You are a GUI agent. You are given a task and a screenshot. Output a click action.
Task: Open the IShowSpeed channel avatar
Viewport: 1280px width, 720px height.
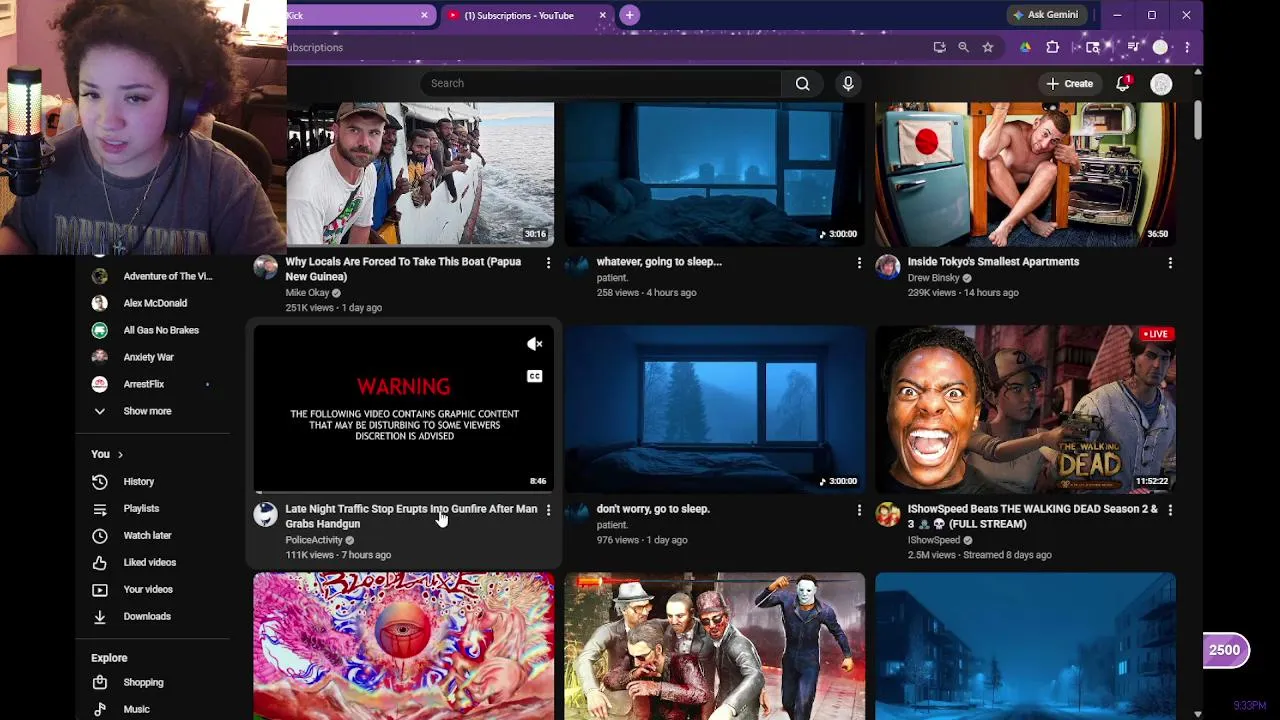888,514
